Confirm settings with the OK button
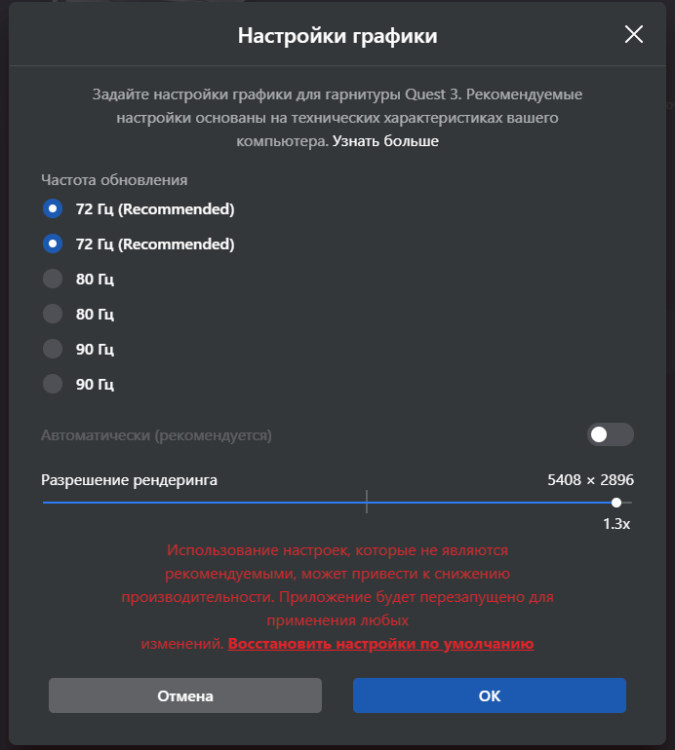Viewport: 675px width, 750px height. 489,695
